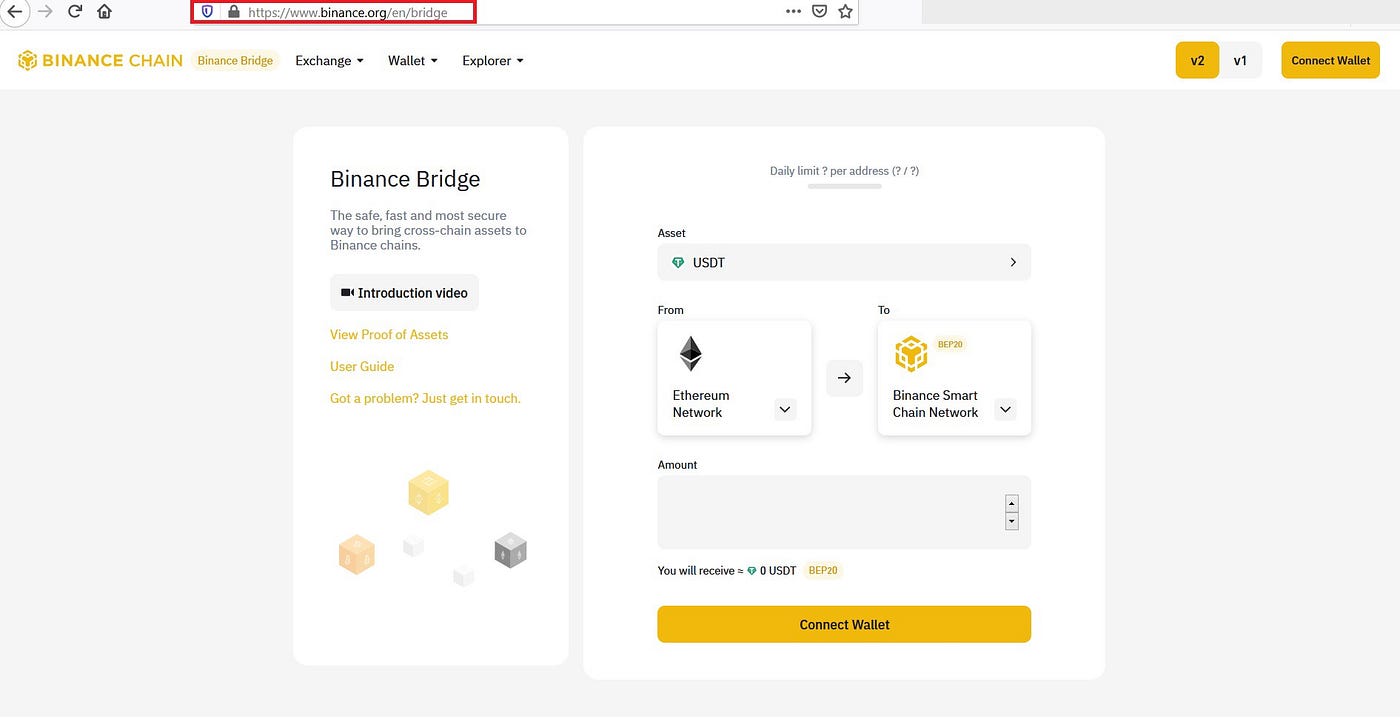This screenshot has width=1400, height=722.
Task: Click the Binance Smart Chain cube logo
Action: point(911,354)
